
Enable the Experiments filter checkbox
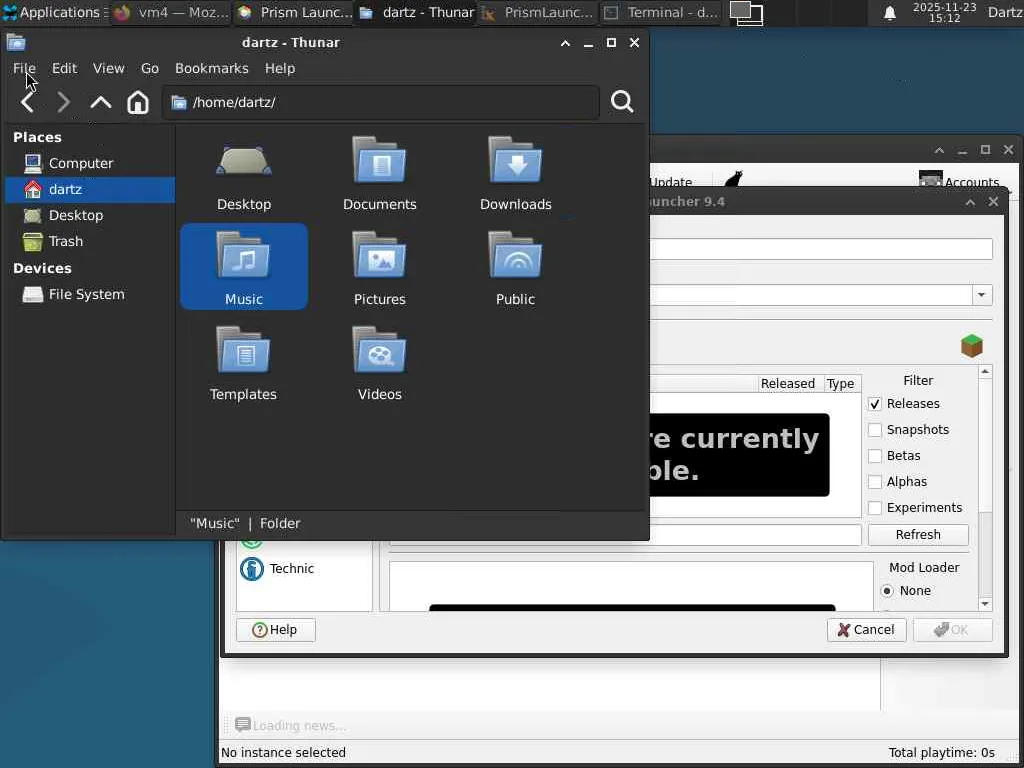(x=875, y=508)
